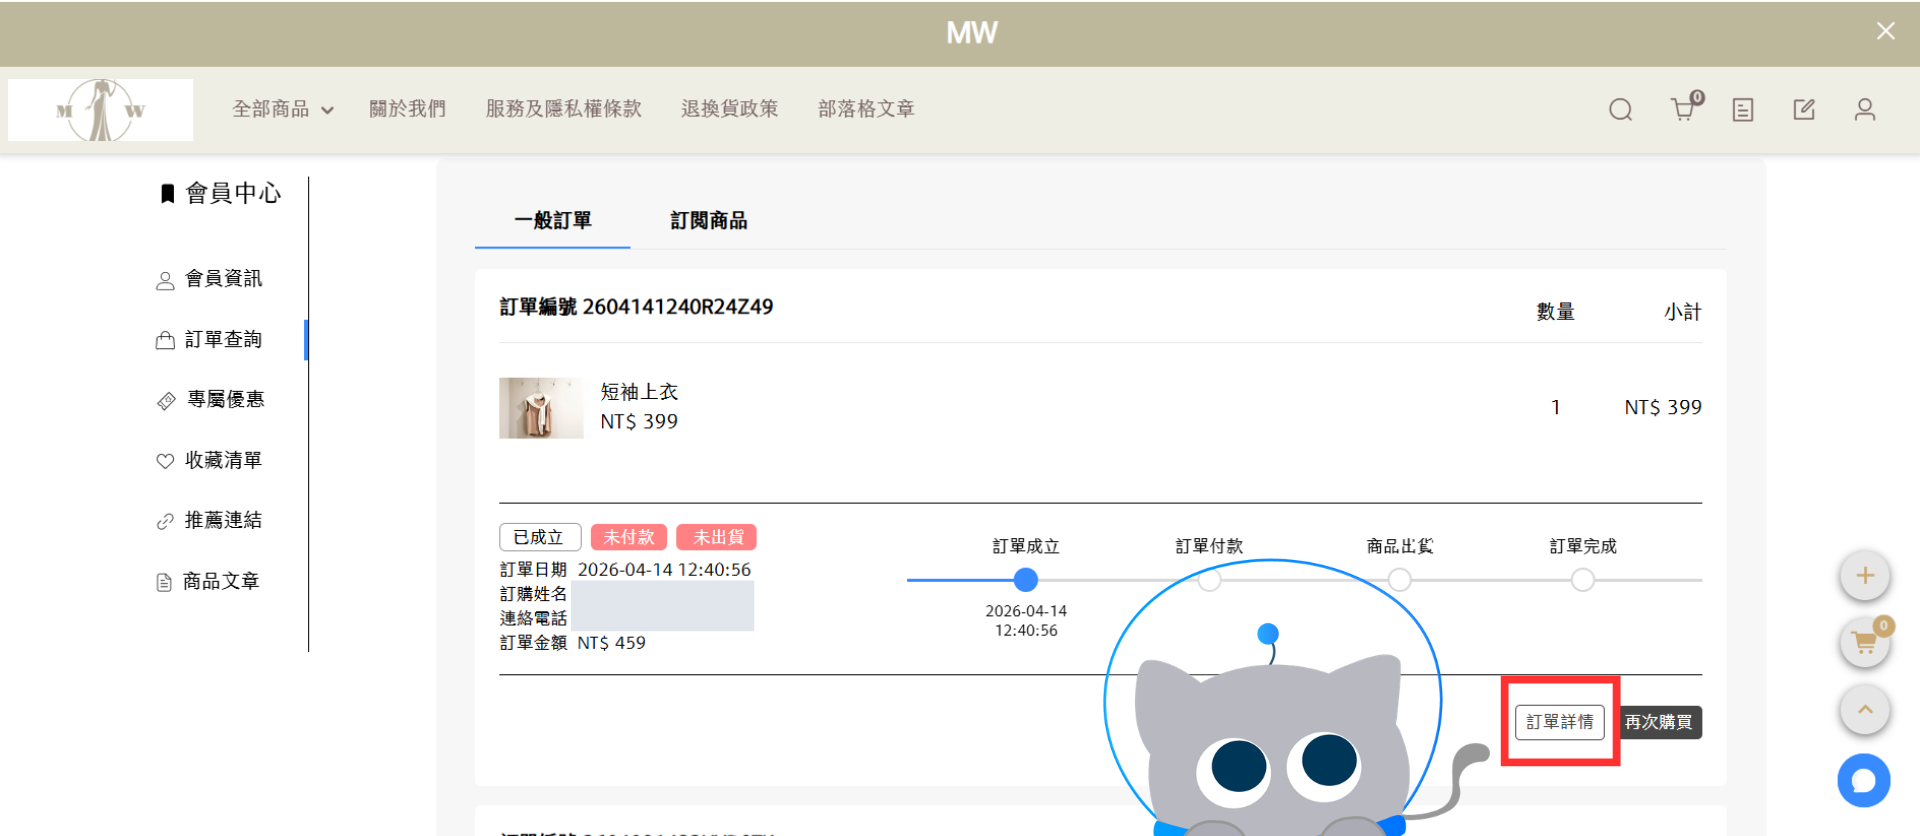The width and height of the screenshot is (1920, 836).
Task: Open the member account icon
Action: (x=1865, y=109)
